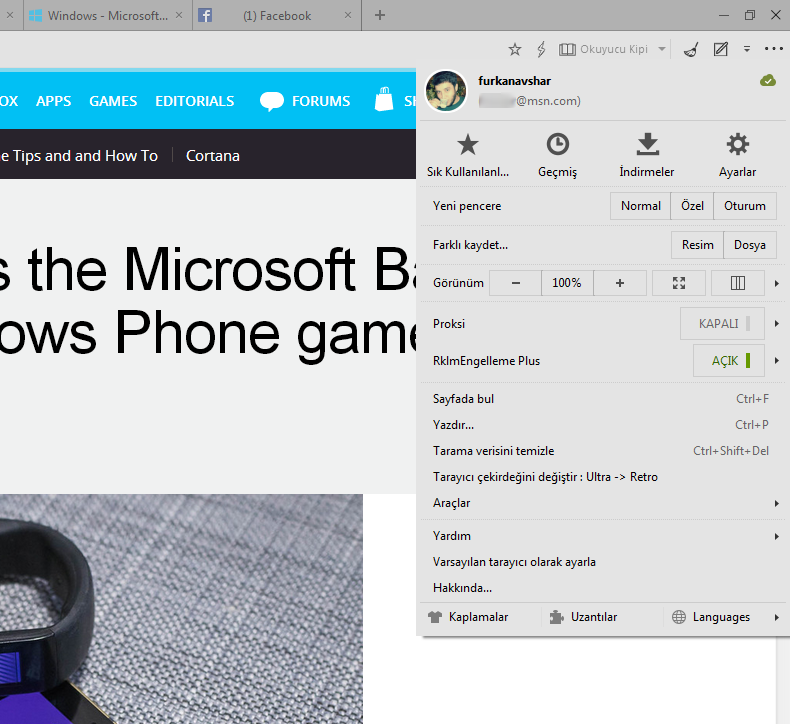The height and width of the screenshot is (724, 790).
Task: Enable Okuyucu Kipi reader mode
Action: [604, 49]
